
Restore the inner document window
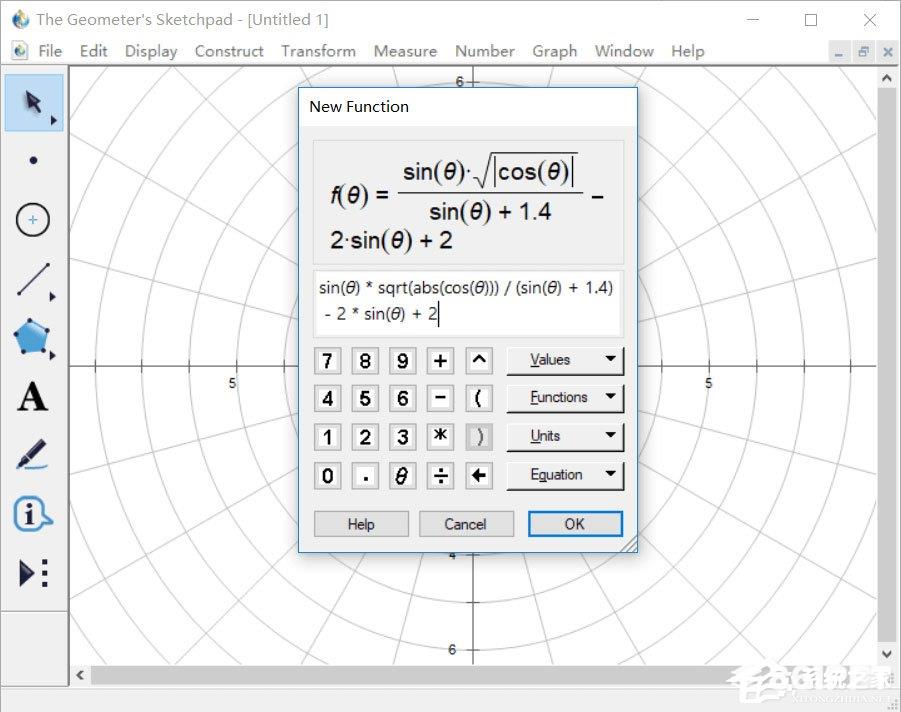pyautogui.click(x=863, y=52)
